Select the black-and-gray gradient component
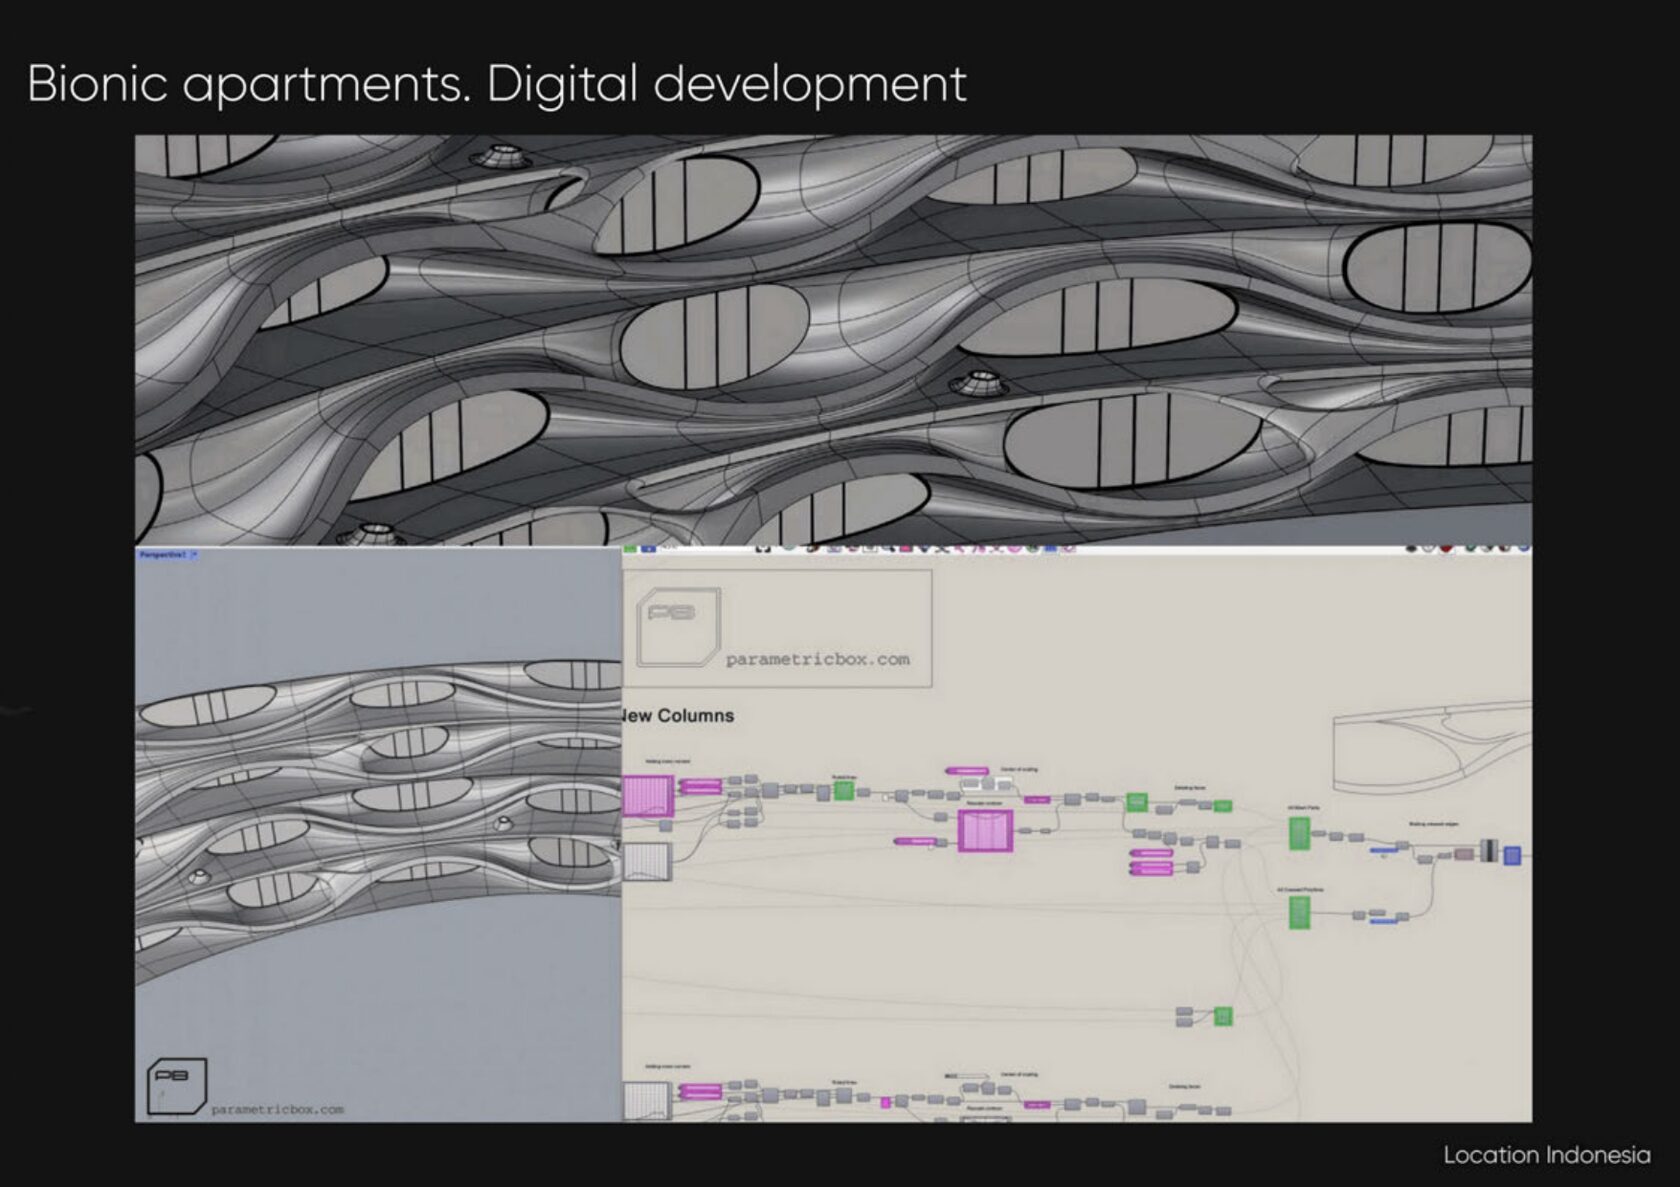This screenshot has width=1680, height=1187. point(1490,851)
